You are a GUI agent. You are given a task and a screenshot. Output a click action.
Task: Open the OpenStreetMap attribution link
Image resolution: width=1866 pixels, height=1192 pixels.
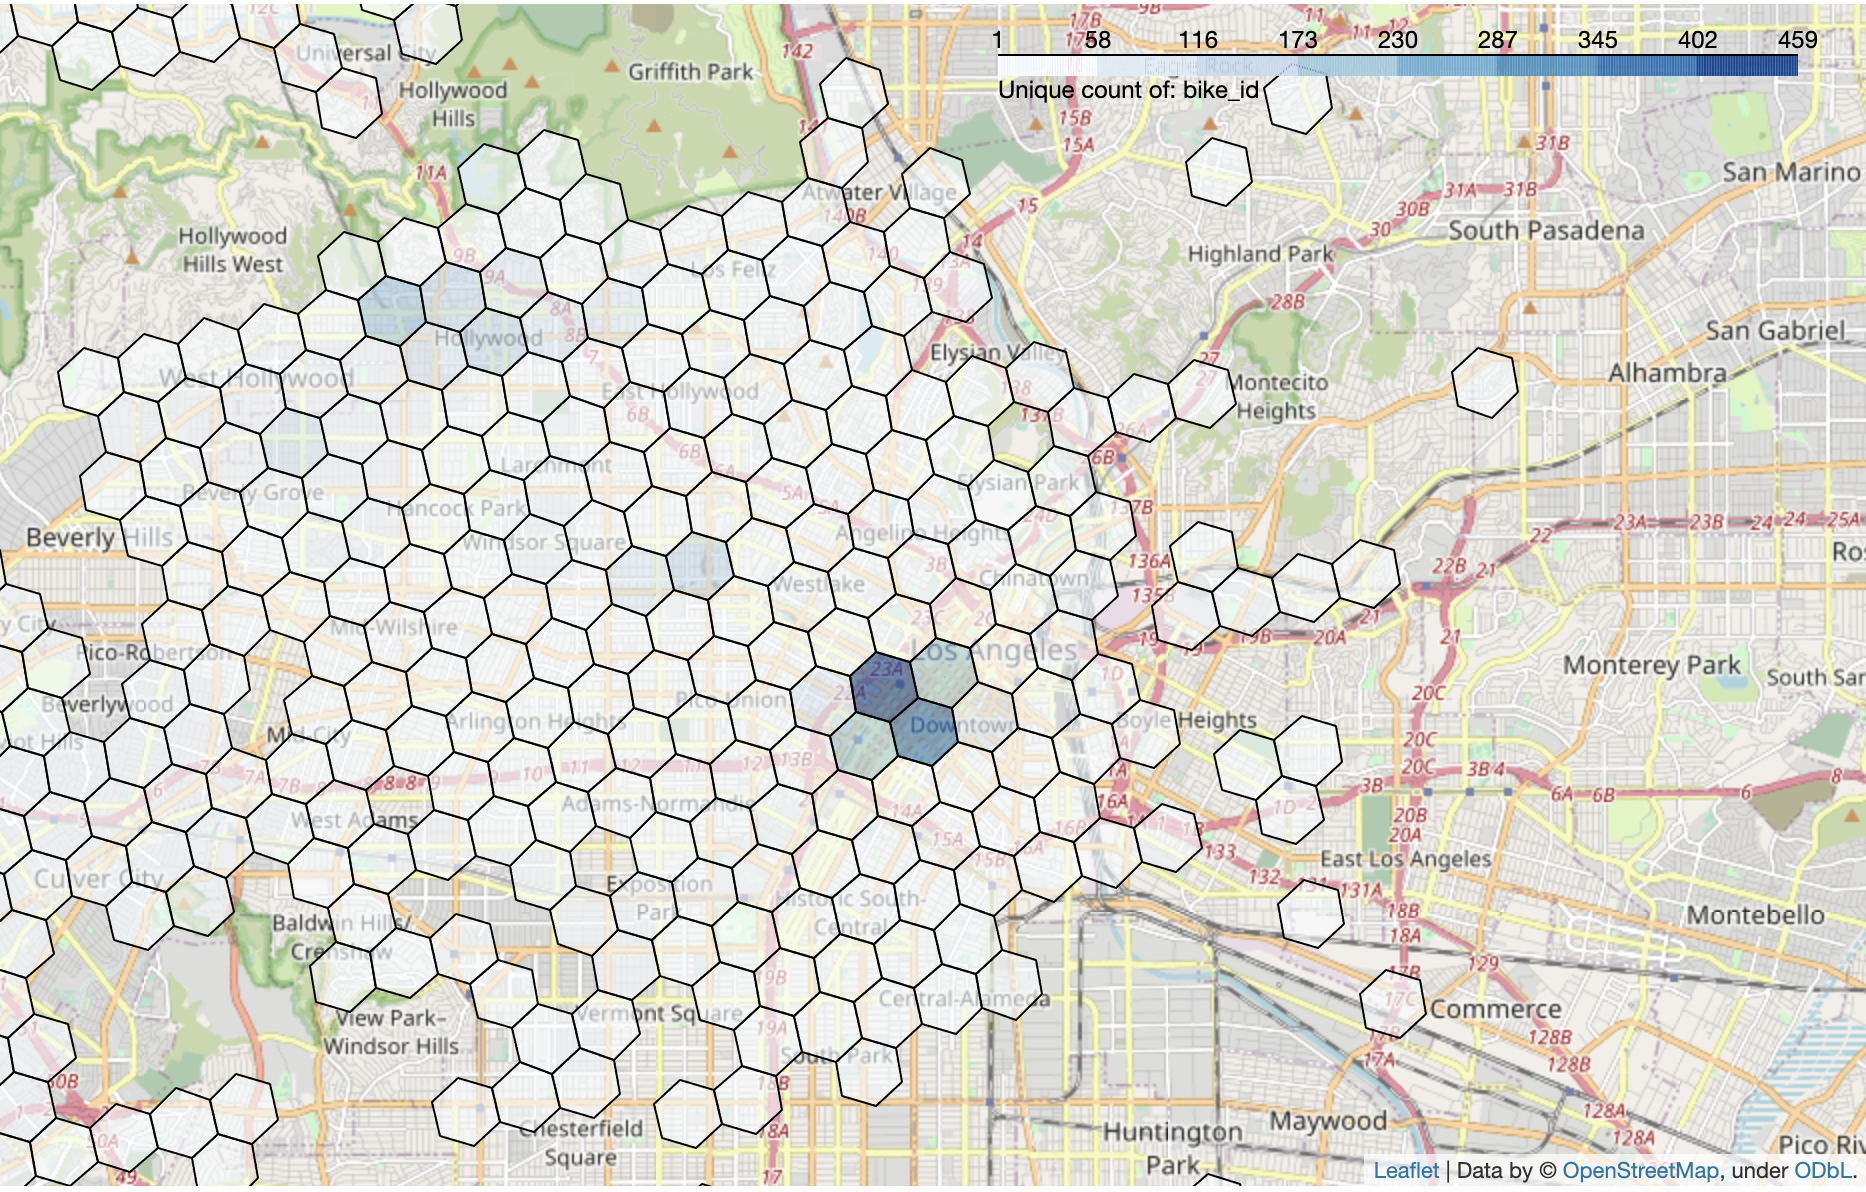pos(1640,1170)
